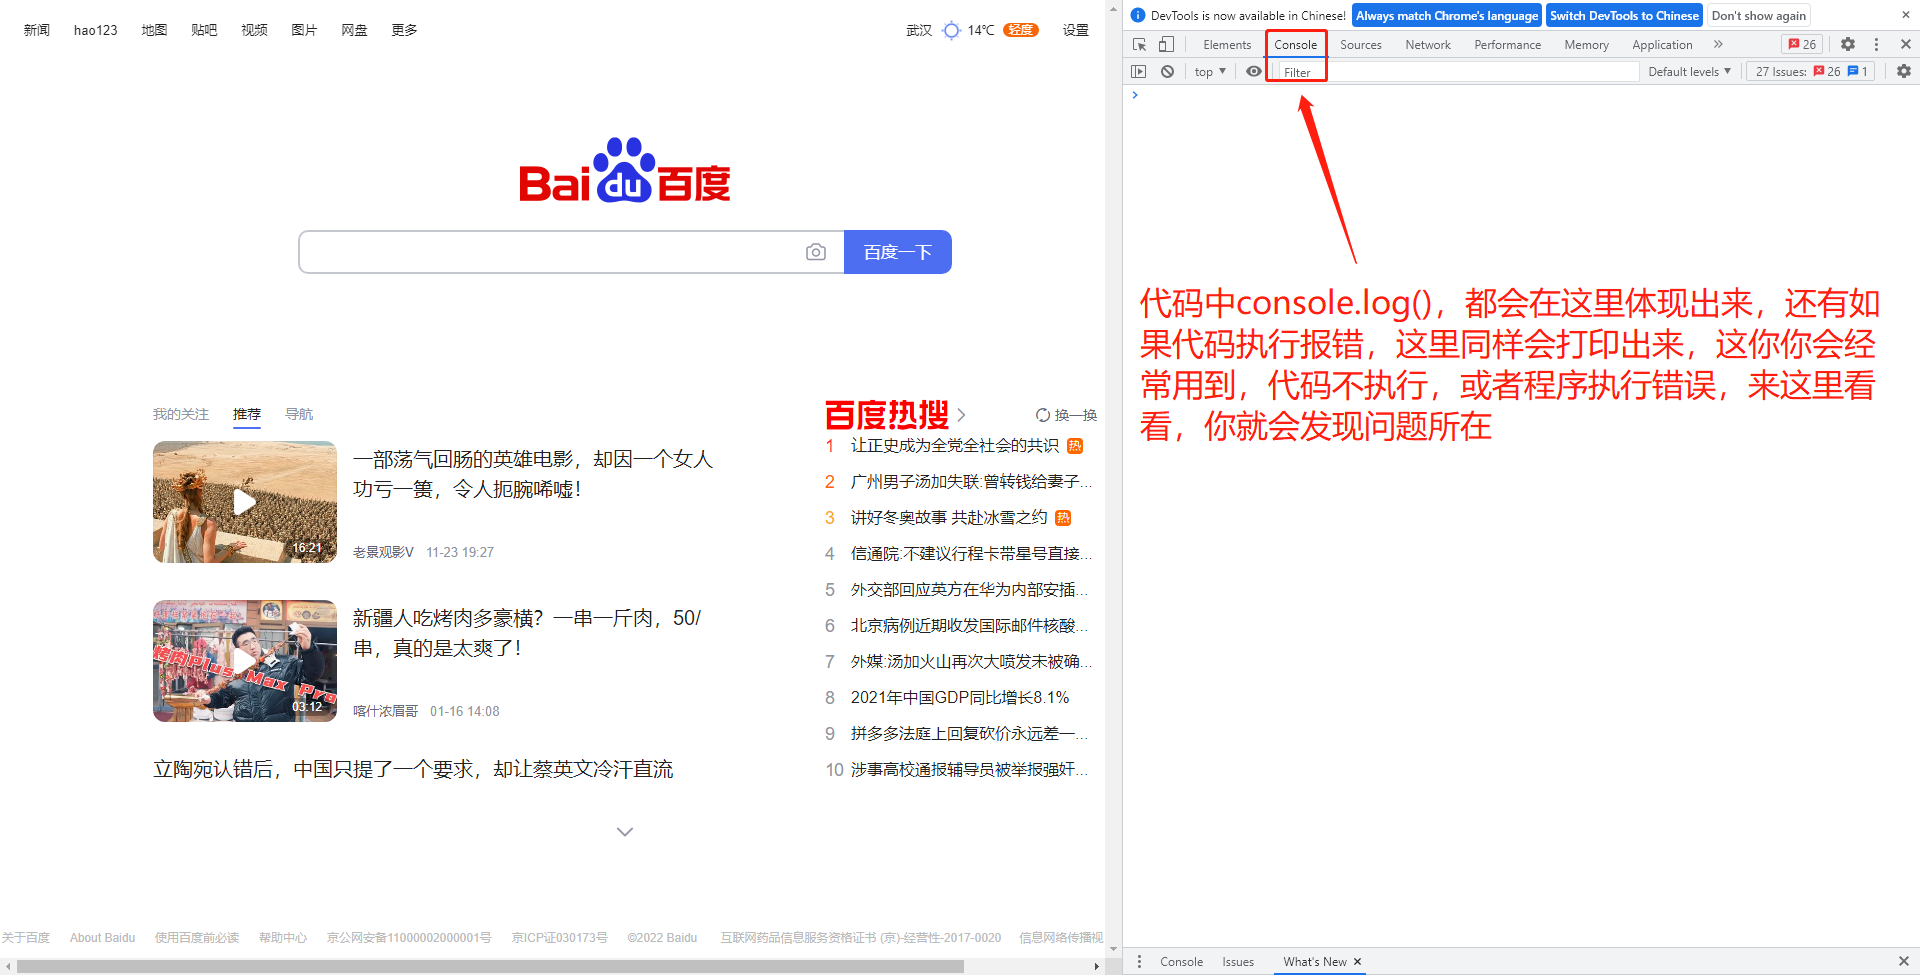Image resolution: width=1920 pixels, height=975 pixels.
Task: Click the camera image search icon
Action: click(x=816, y=252)
